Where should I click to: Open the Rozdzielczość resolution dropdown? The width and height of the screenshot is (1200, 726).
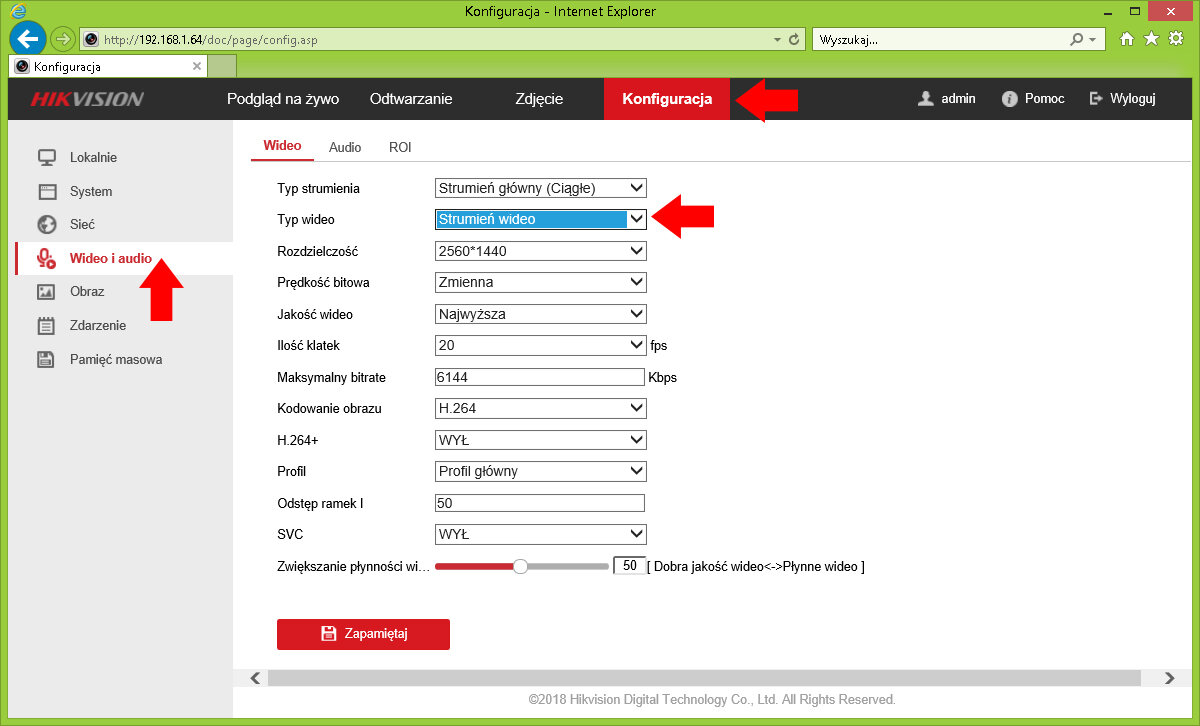point(541,251)
